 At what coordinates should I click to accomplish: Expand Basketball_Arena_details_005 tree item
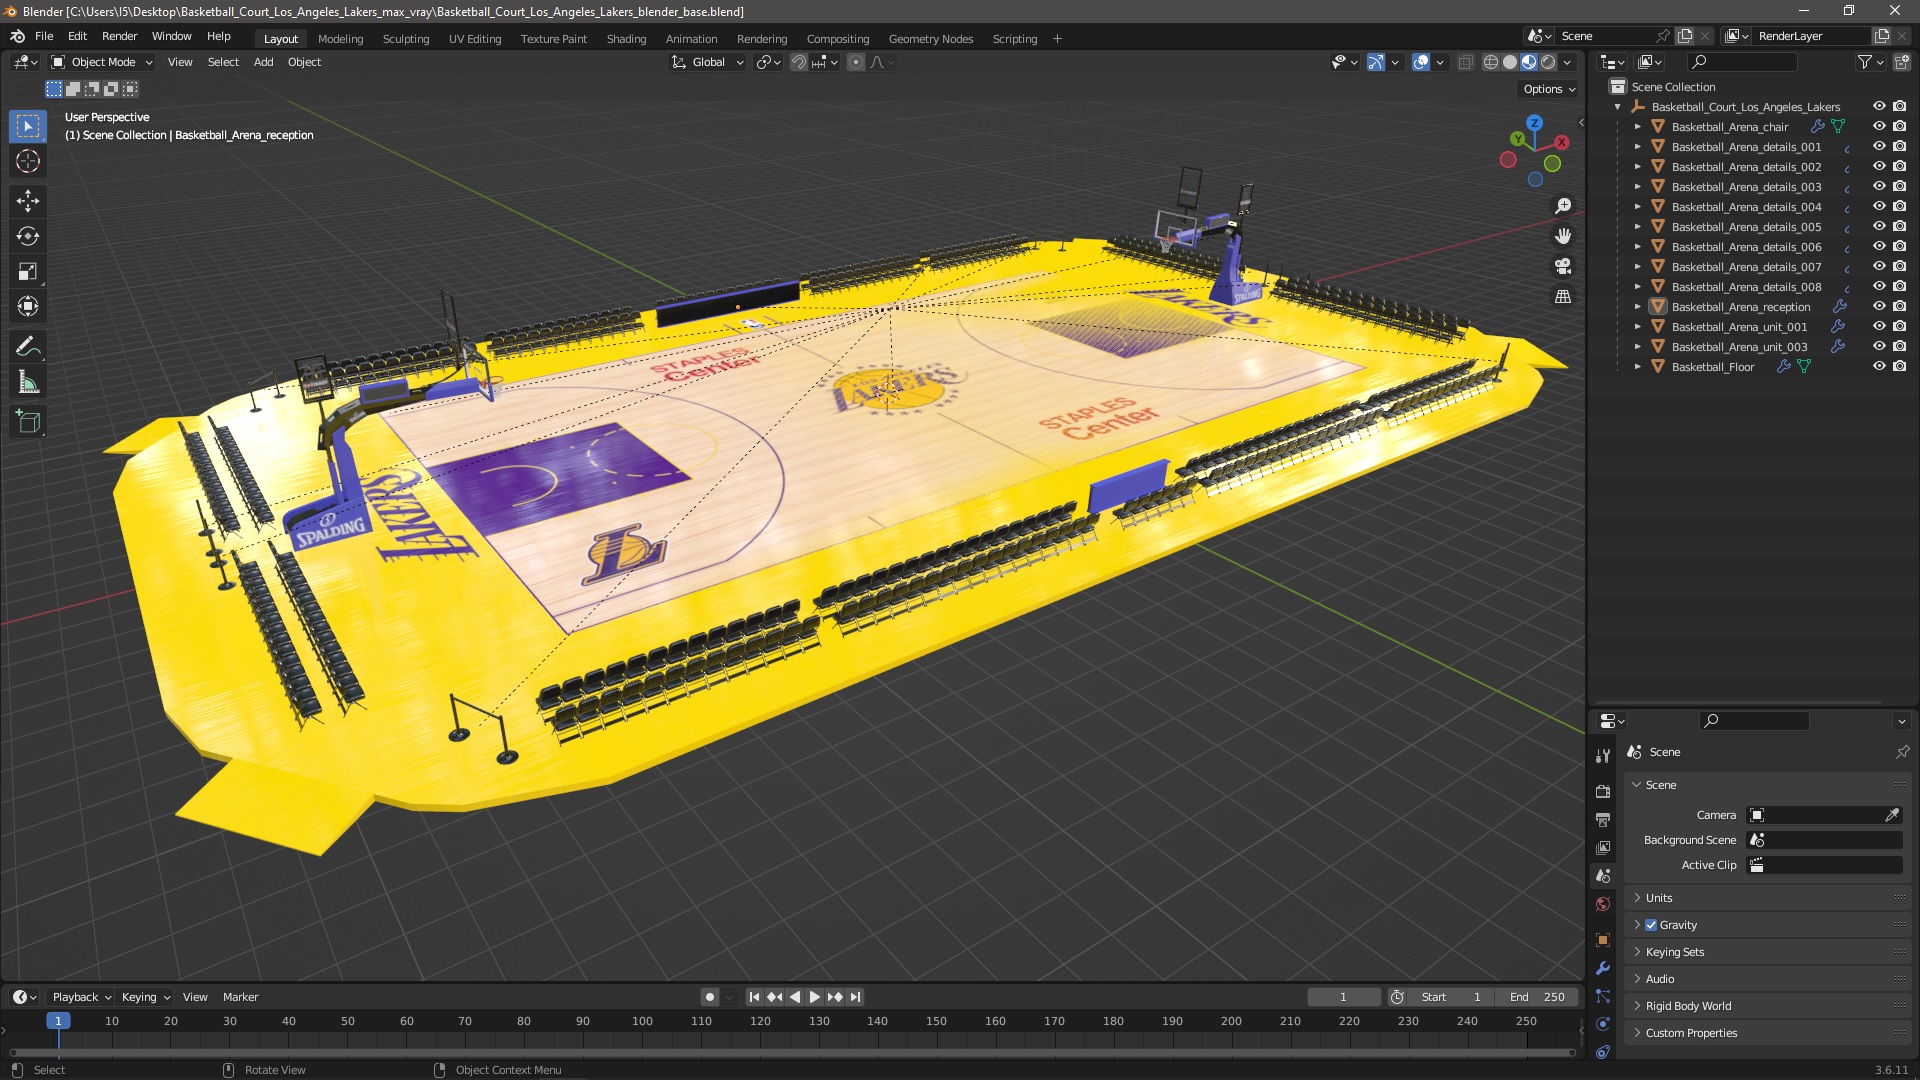pos(1637,227)
